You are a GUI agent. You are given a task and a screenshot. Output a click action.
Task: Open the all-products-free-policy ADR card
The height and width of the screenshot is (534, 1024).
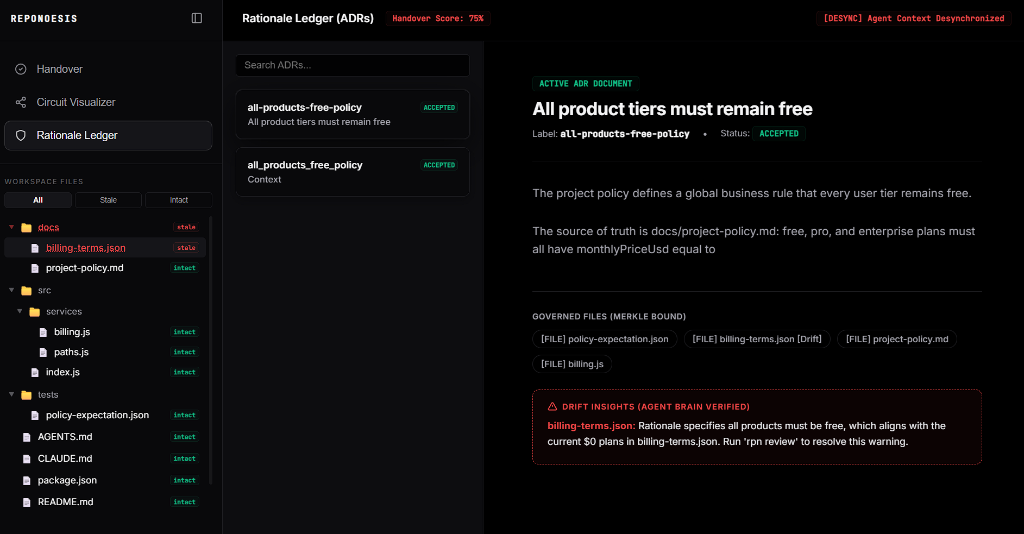pyautogui.click(x=353, y=114)
